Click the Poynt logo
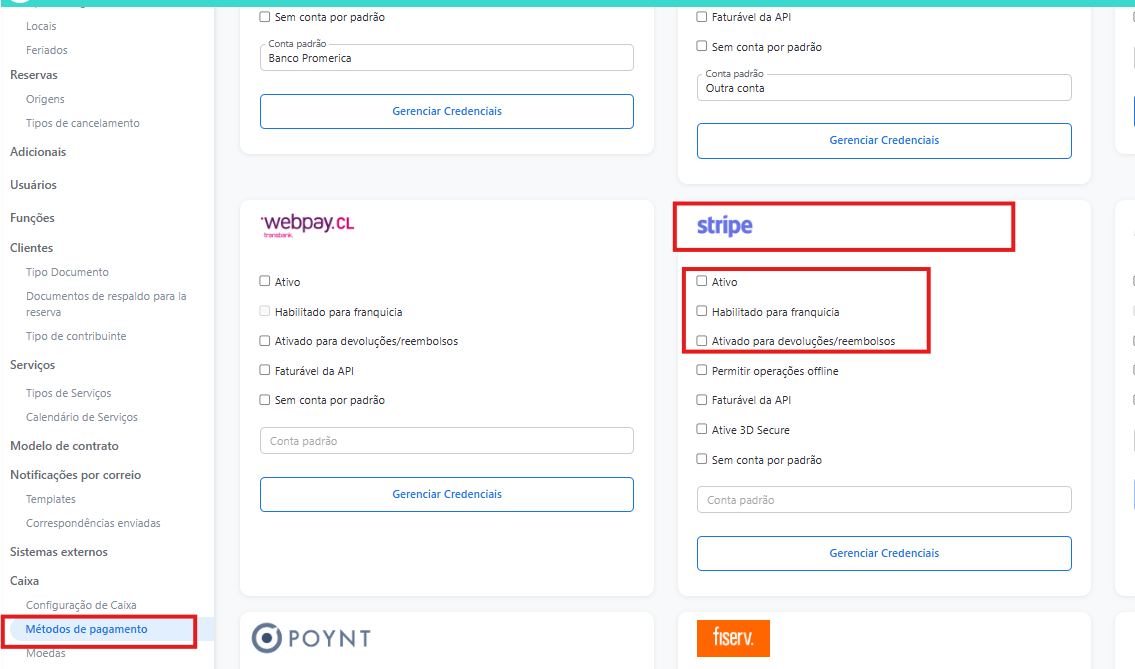This screenshot has height=669, width=1135. [x=311, y=638]
